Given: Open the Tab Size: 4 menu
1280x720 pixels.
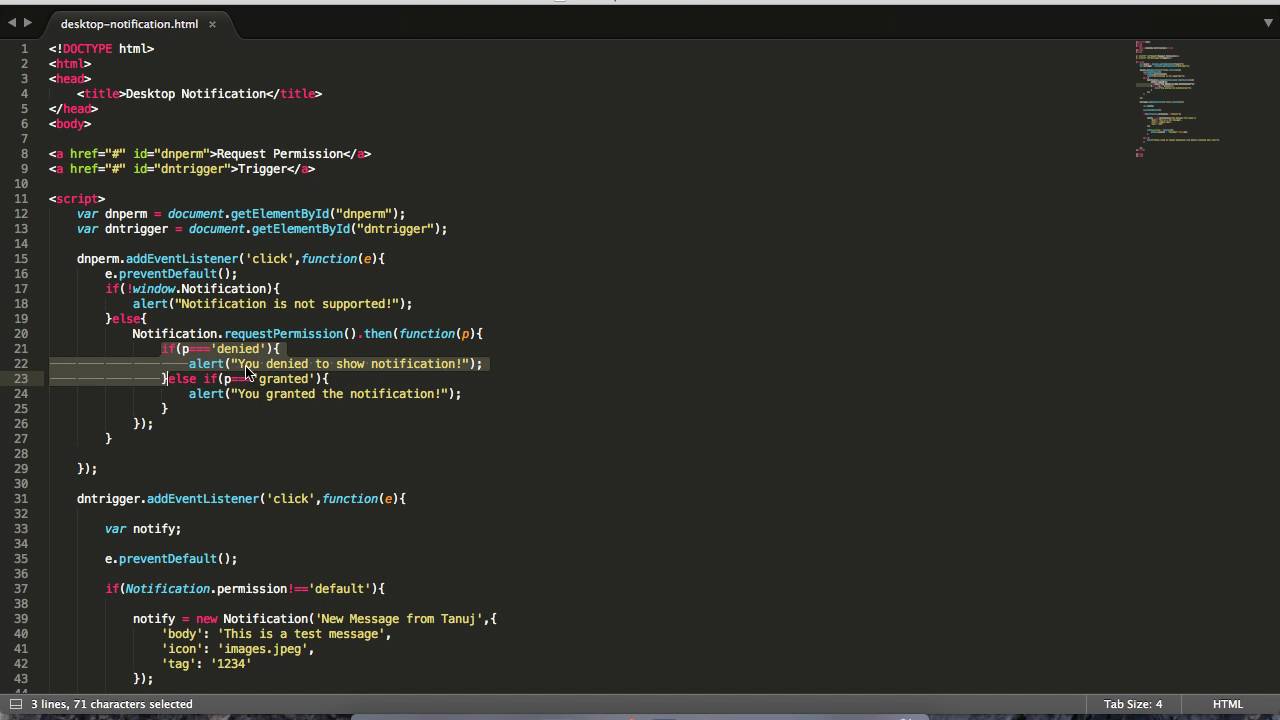Looking at the screenshot, I should tap(1133, 704).
